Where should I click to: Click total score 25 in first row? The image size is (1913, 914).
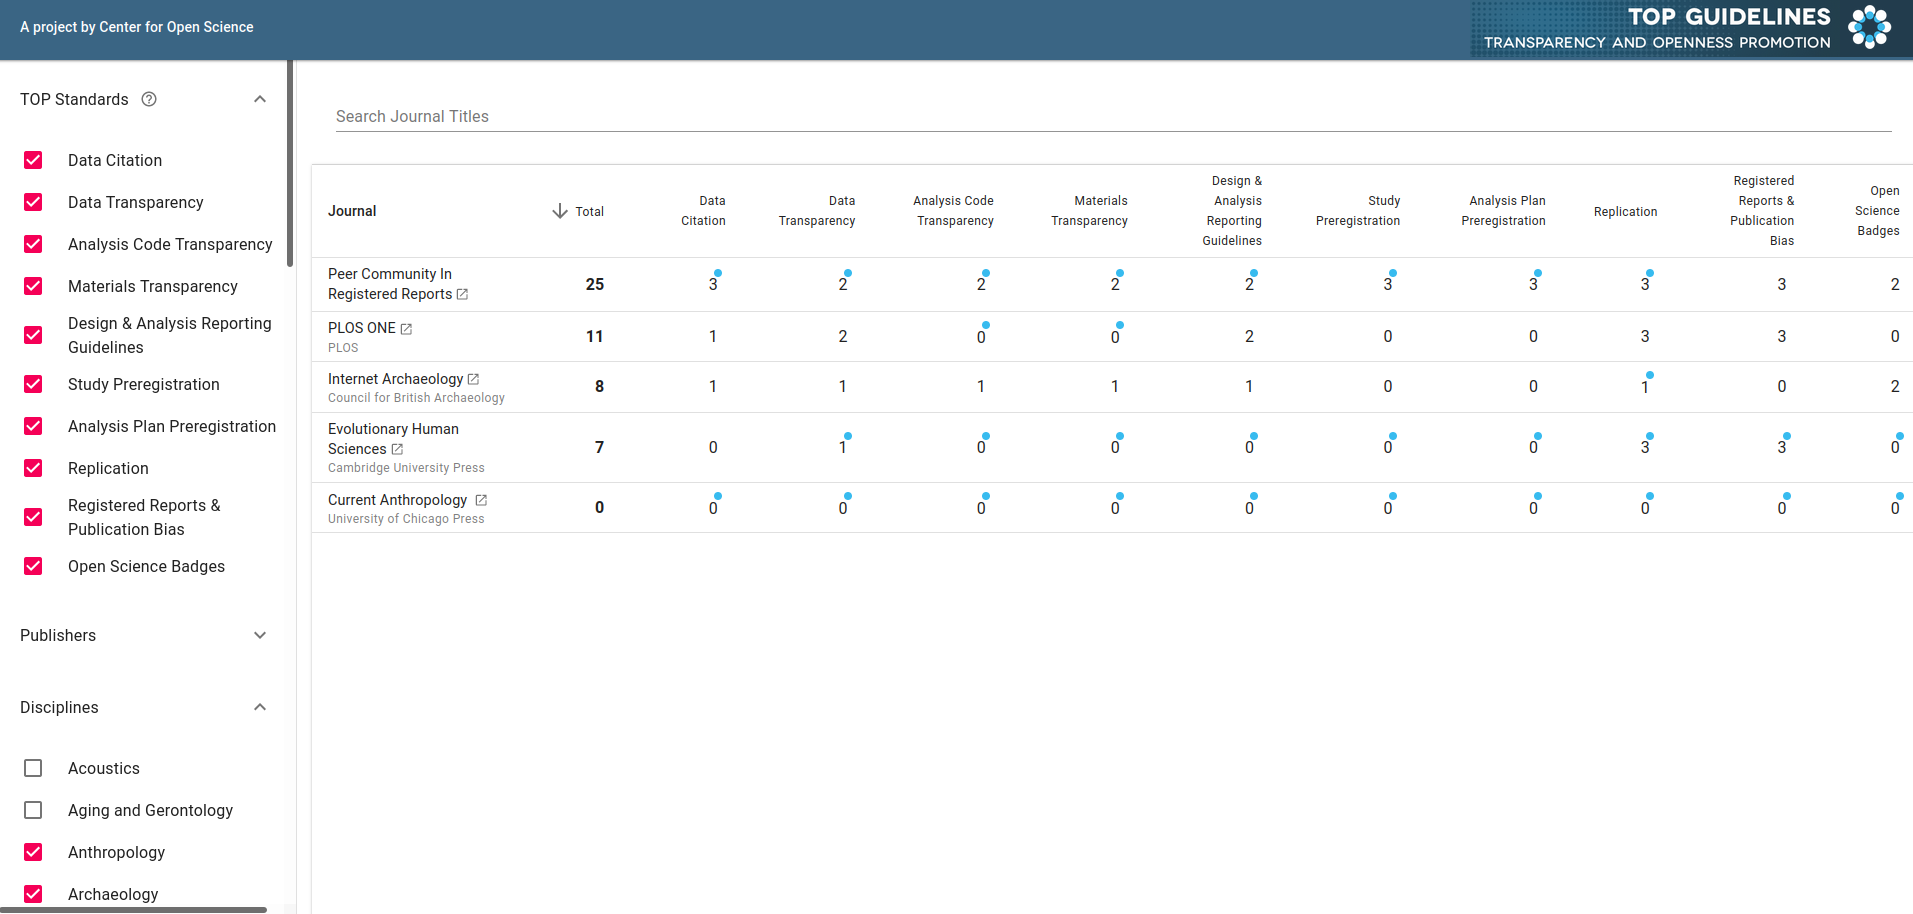[x=595, y=284]
